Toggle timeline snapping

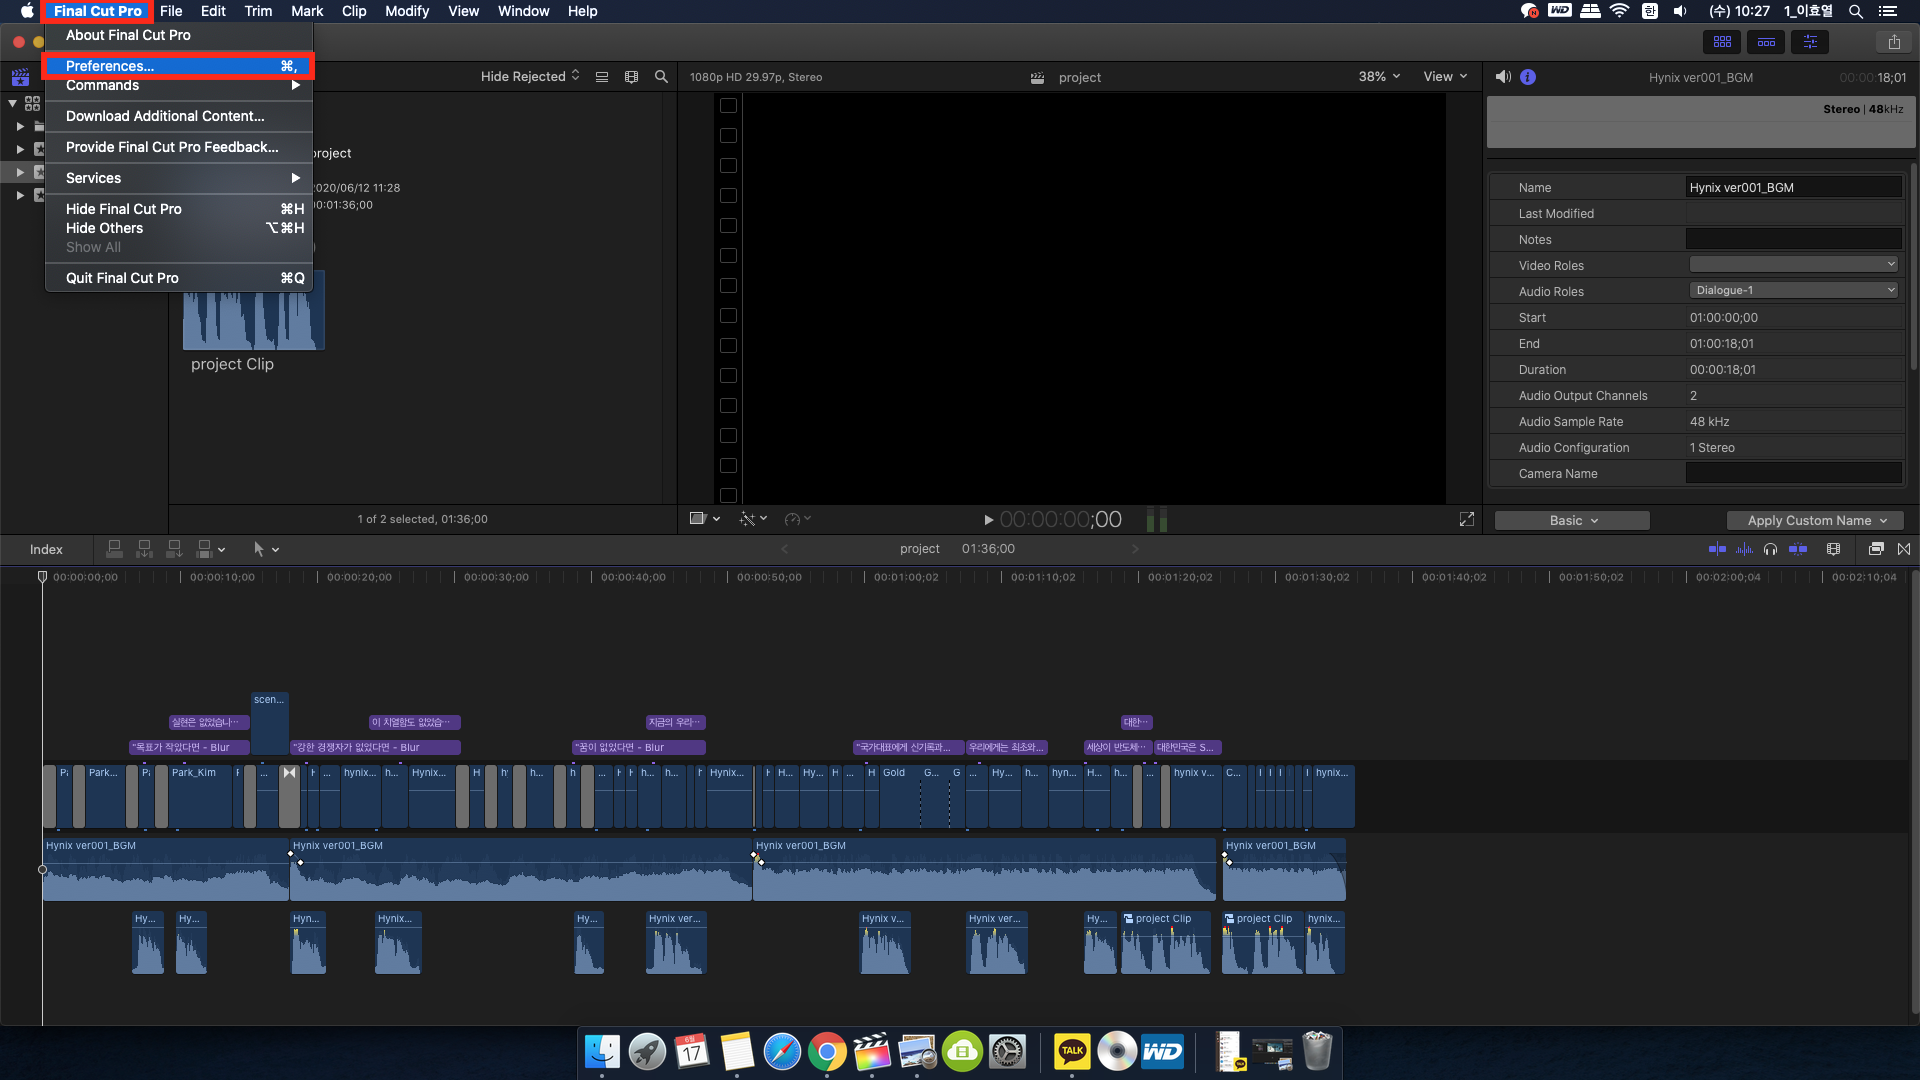tap(1798, 549)
